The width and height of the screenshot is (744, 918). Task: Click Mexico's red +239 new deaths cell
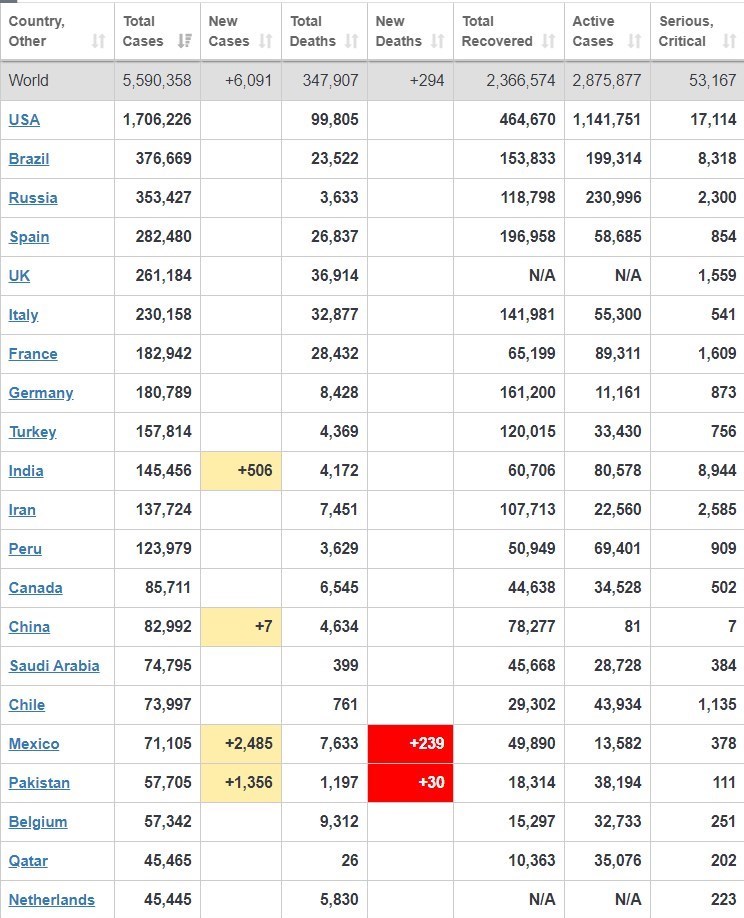pyautogui.click(x=411, y=744)
